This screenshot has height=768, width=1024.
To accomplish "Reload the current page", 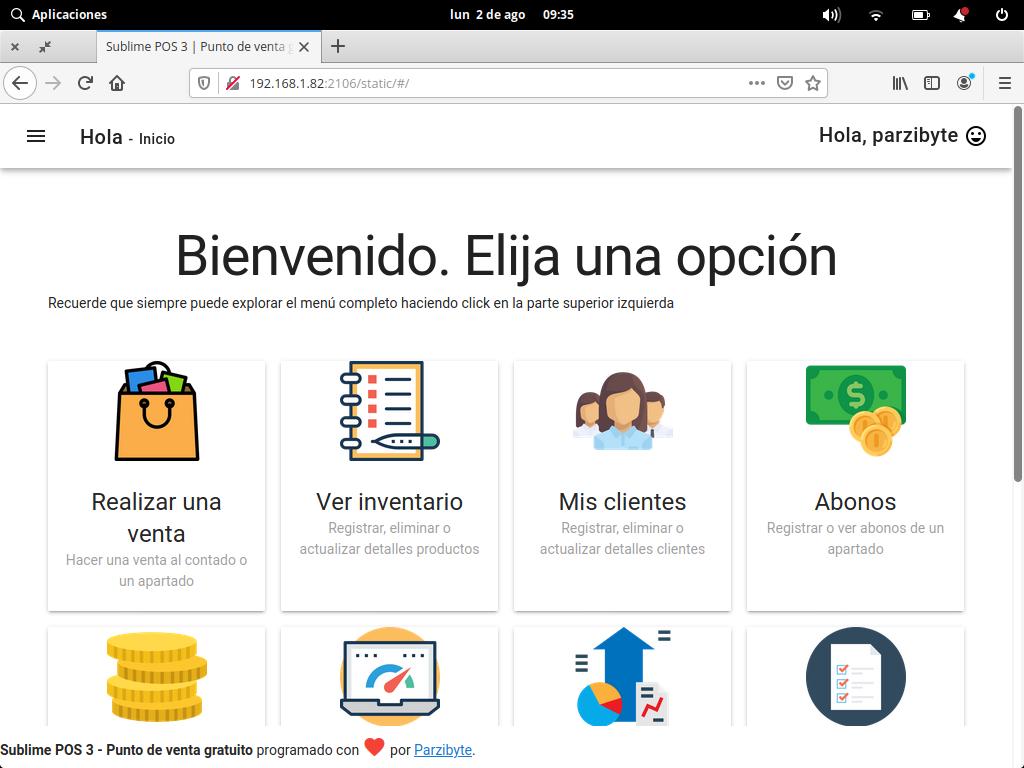I will pos(85,83).
